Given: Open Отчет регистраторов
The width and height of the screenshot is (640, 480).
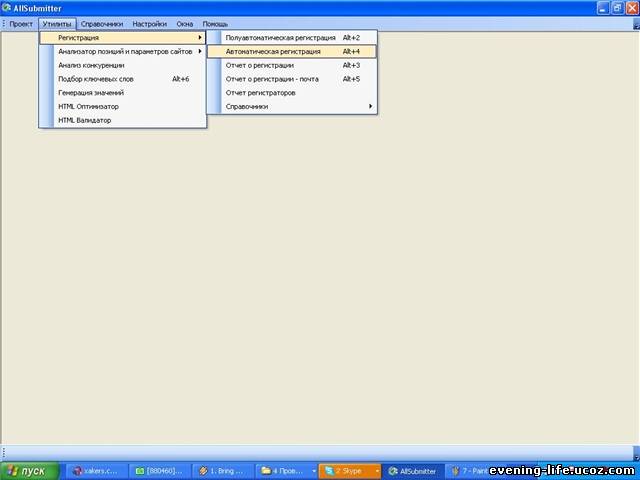Looking at the screenshot, I should tap(292, 93).
